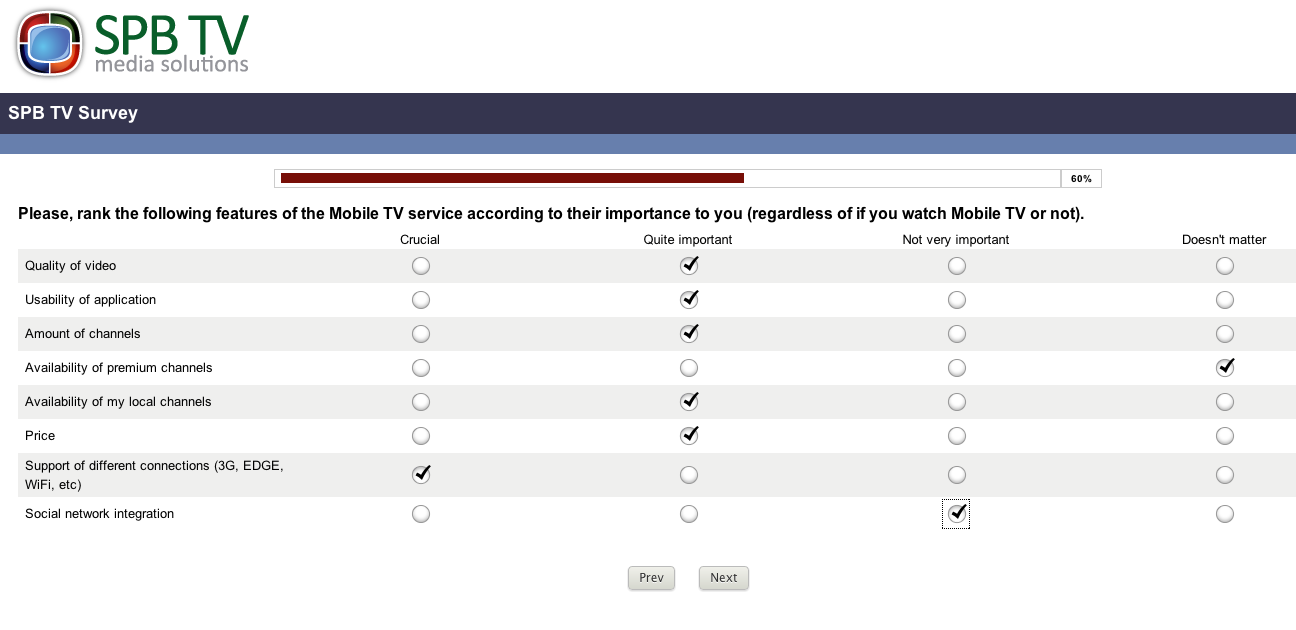The image size is (1296, 630).
Task: Select Quite important for premium channels row
Action: pyautogui.click(x=689, y=368)
